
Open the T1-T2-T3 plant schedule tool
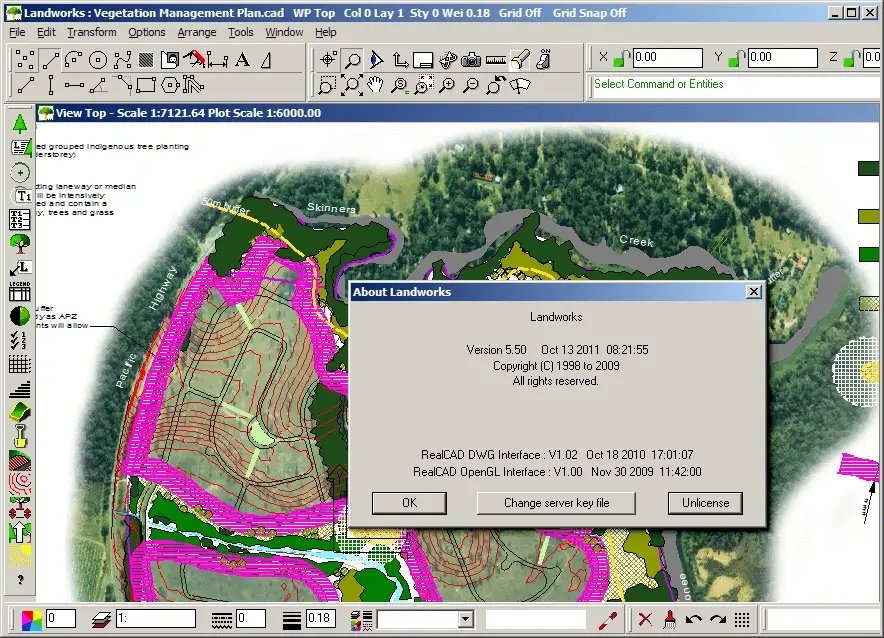pyautogui.click(x=20, y=220)
